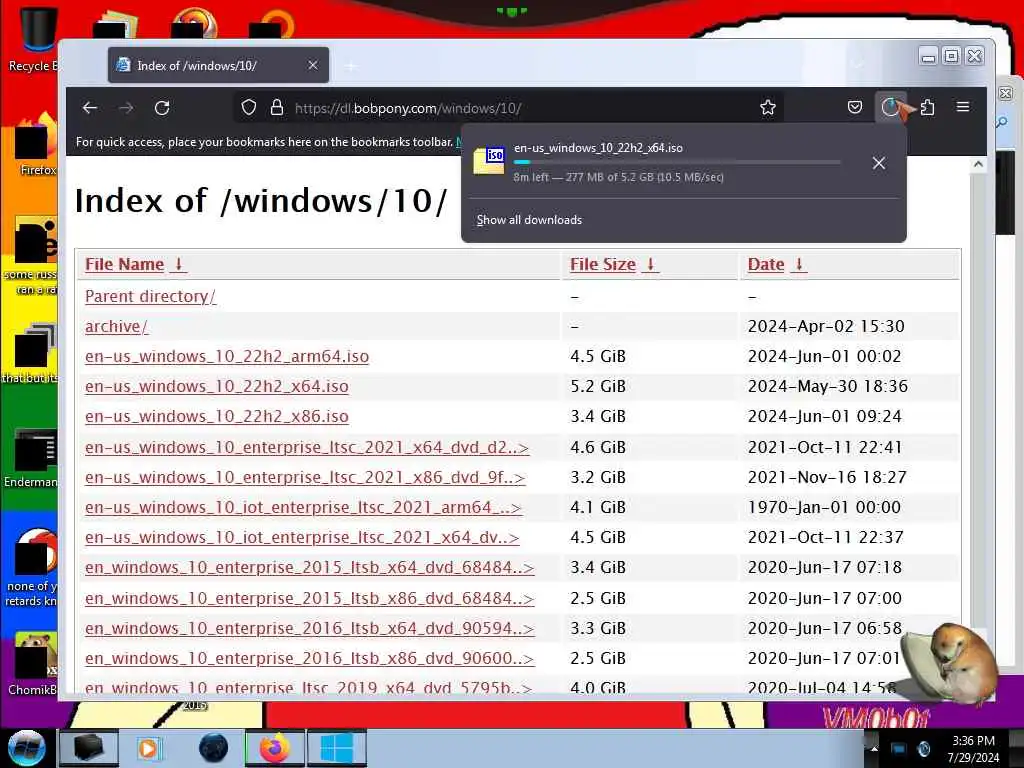Viewport: 1024px width, 768px height.
Task: Click the arrow next to File Size
Action: [650, 264]
